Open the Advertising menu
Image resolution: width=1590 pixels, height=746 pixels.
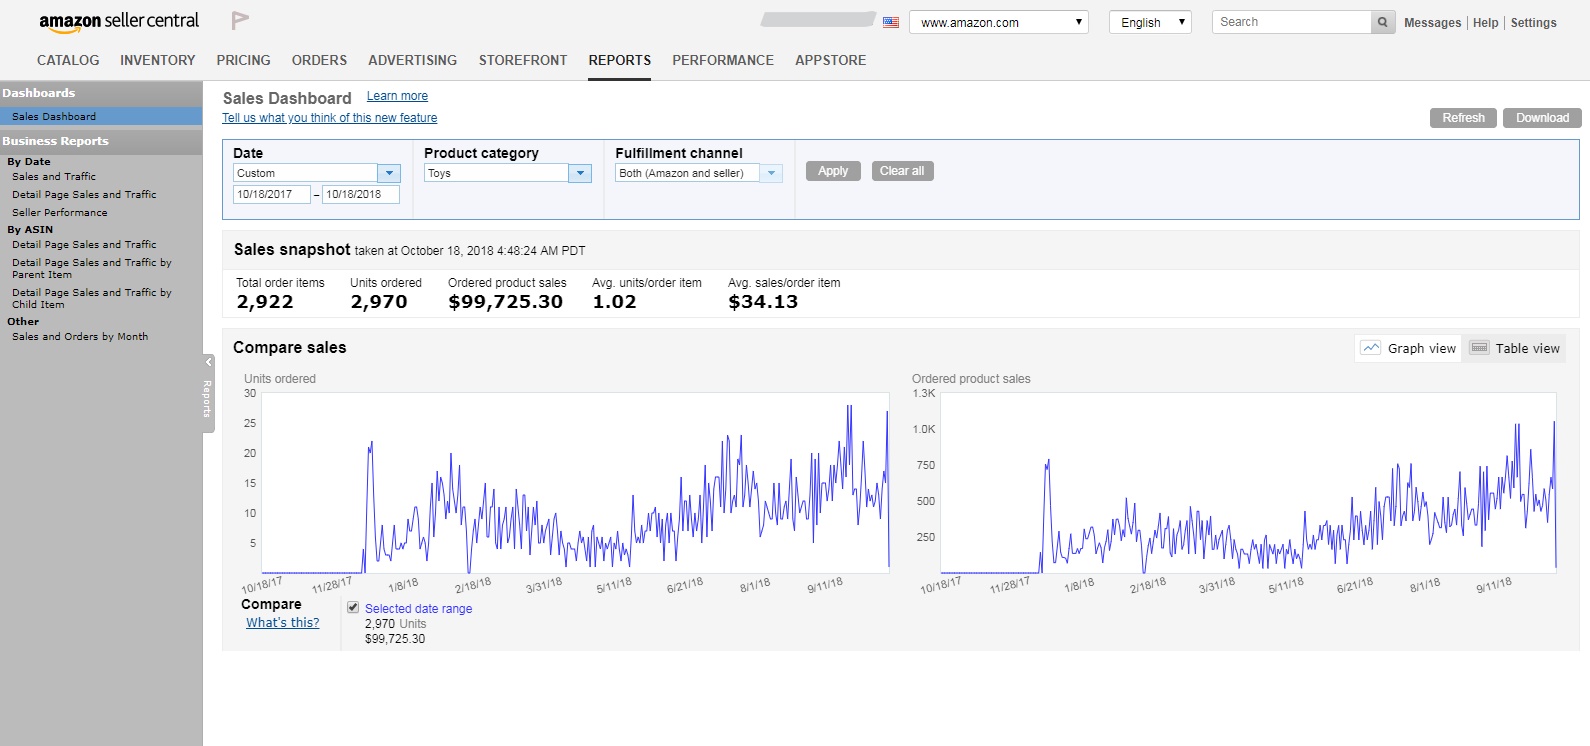[x=412, y=60]
